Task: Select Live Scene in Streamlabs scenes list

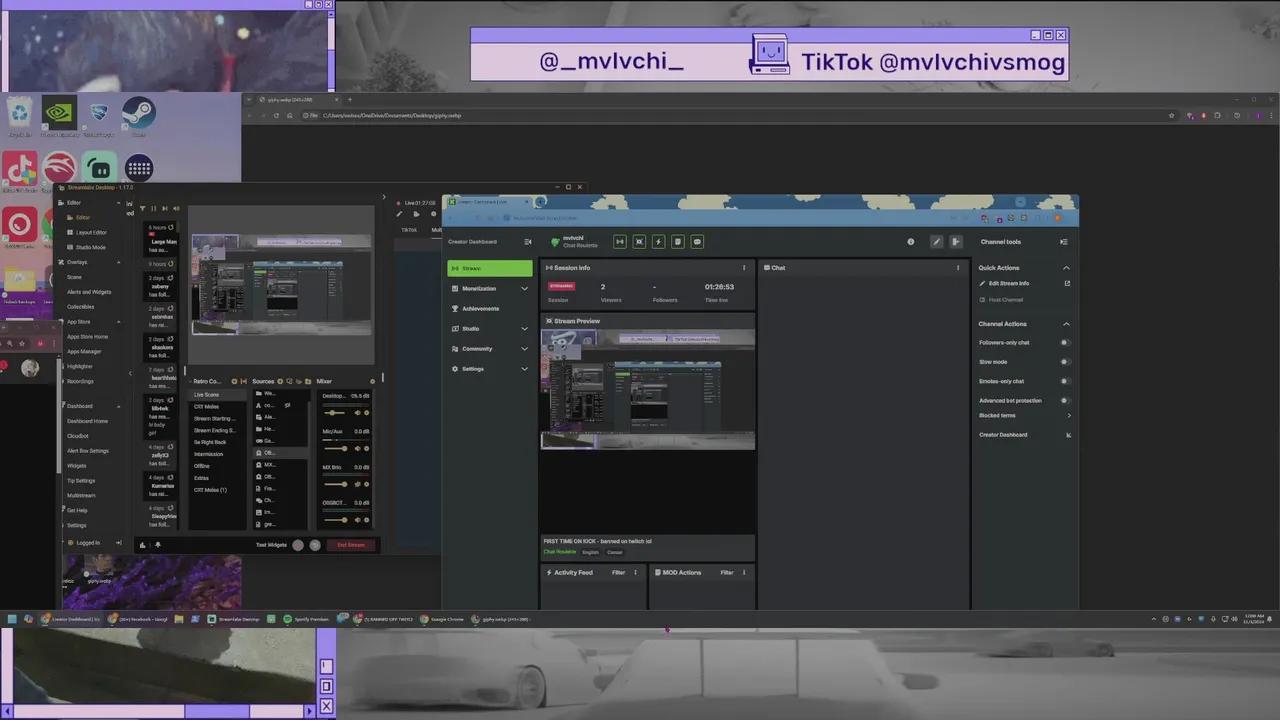Action: (218, 395)
